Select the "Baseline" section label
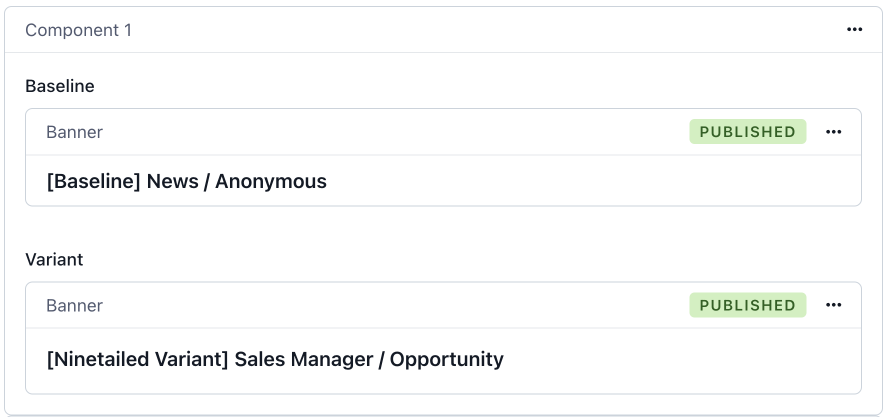The image size is (891, 417). pyautogui.click(x=60, y=86)
